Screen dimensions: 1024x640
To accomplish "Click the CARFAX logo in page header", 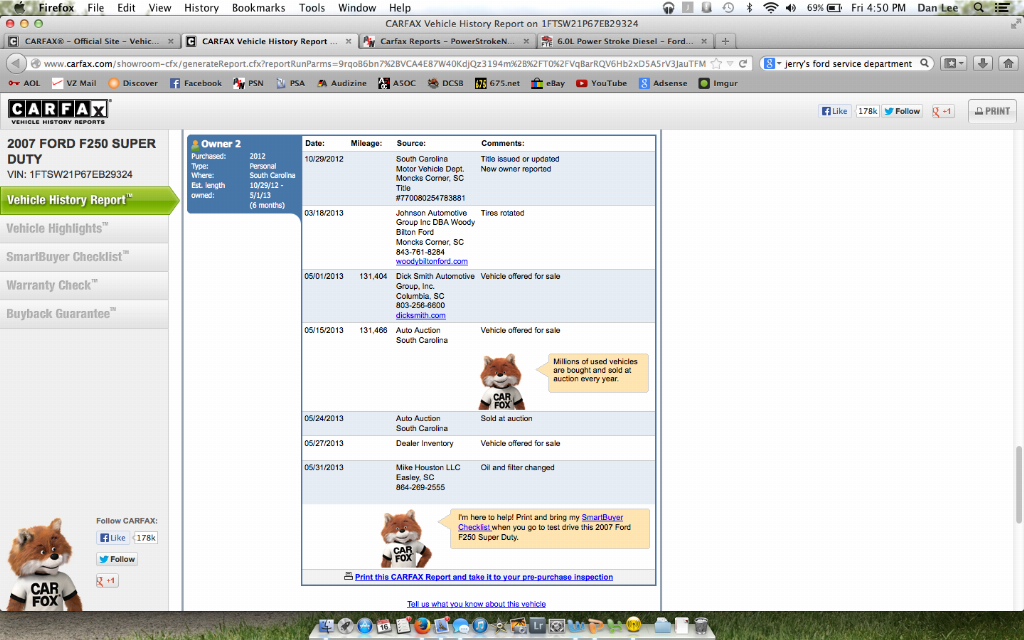I will point(59,111).
